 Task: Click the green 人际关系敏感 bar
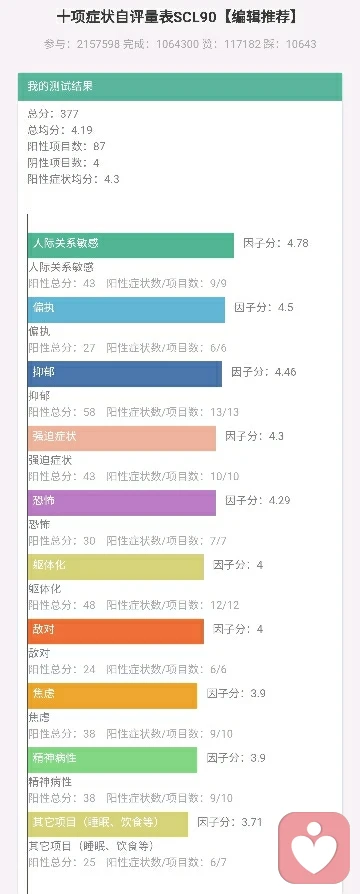131,245
